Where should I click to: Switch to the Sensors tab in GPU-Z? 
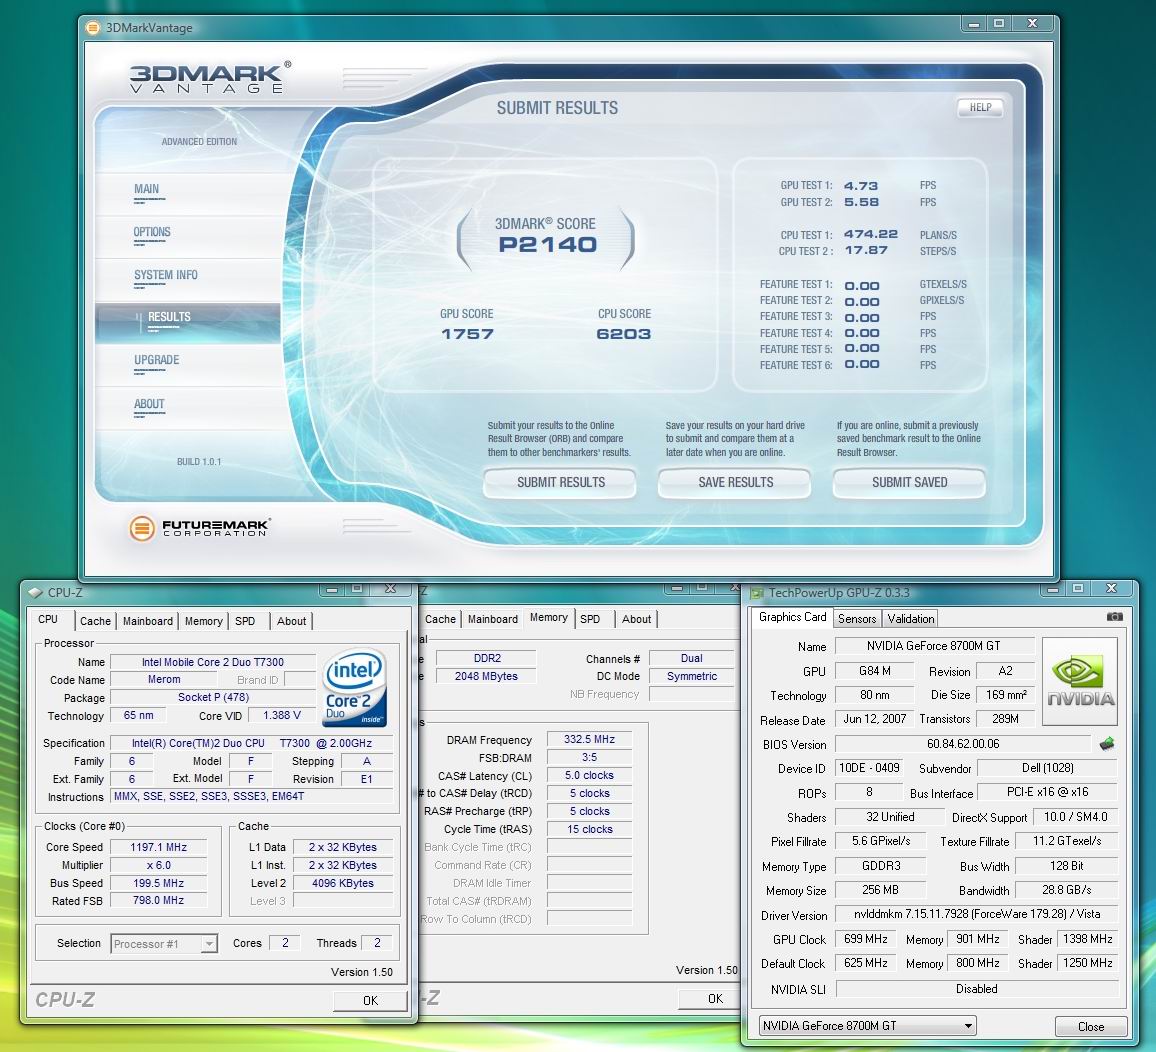coord(857,619)
